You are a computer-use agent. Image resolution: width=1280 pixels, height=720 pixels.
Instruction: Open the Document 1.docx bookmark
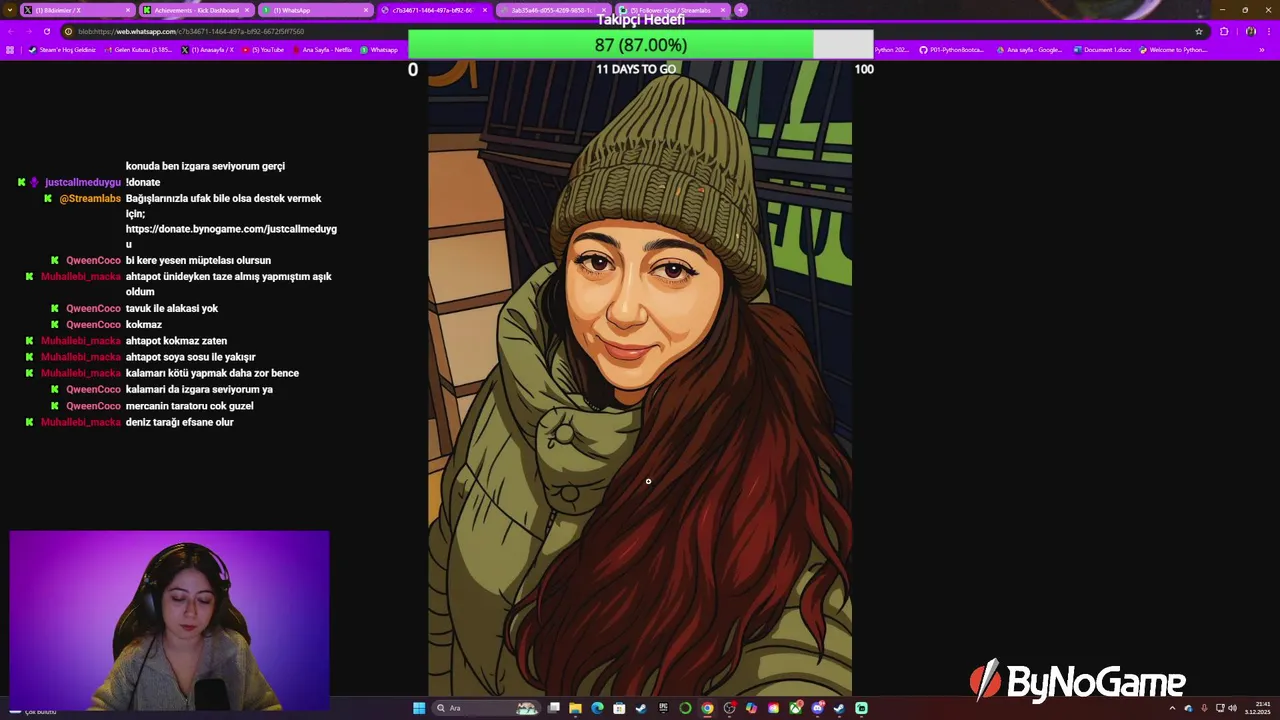(x=1103, y=50)
